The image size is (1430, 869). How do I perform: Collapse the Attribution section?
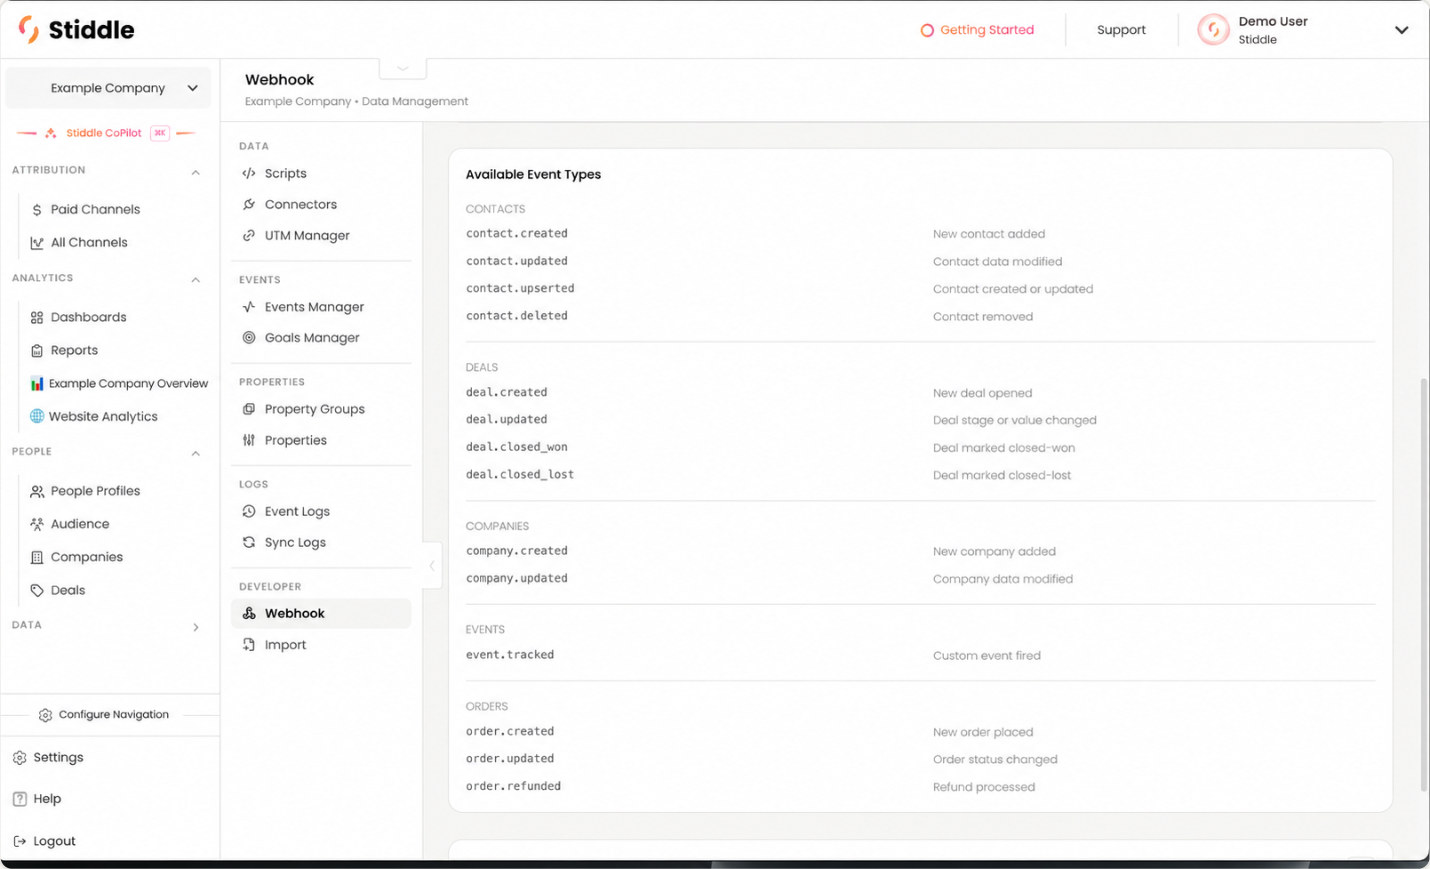click(x=196, y=172)
